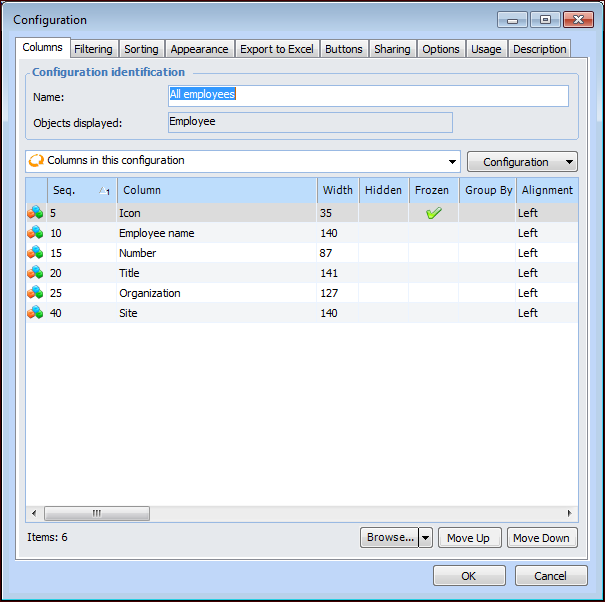This screenshot has height=602, width=605.
Task: Click the cubes icon in the Organization row
Action: pos(35,293)
